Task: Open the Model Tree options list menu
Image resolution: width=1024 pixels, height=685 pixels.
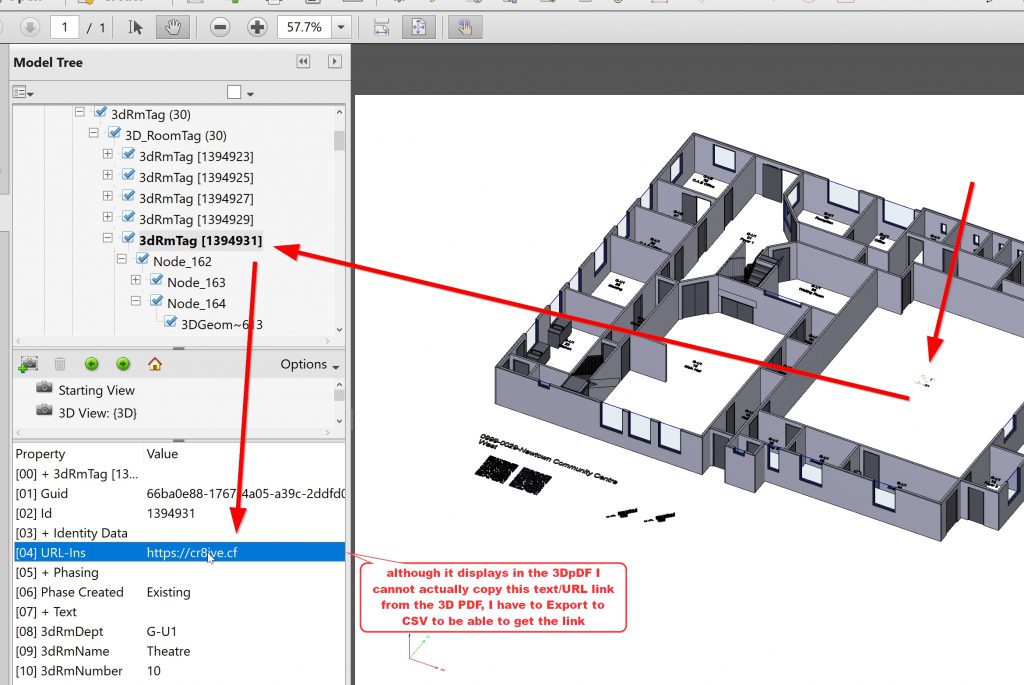Action: 23,92
